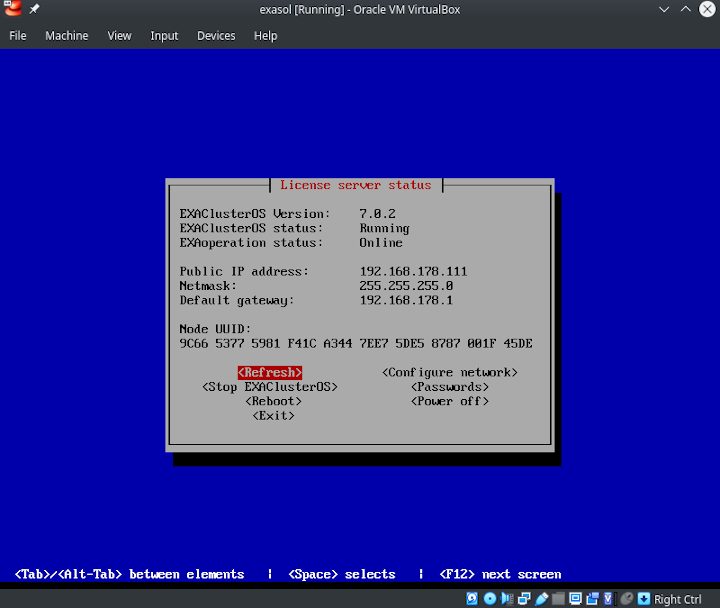Viewport: 720px width, 608px height.
Task: Open the Help menu
Action: tap(265, 36)
